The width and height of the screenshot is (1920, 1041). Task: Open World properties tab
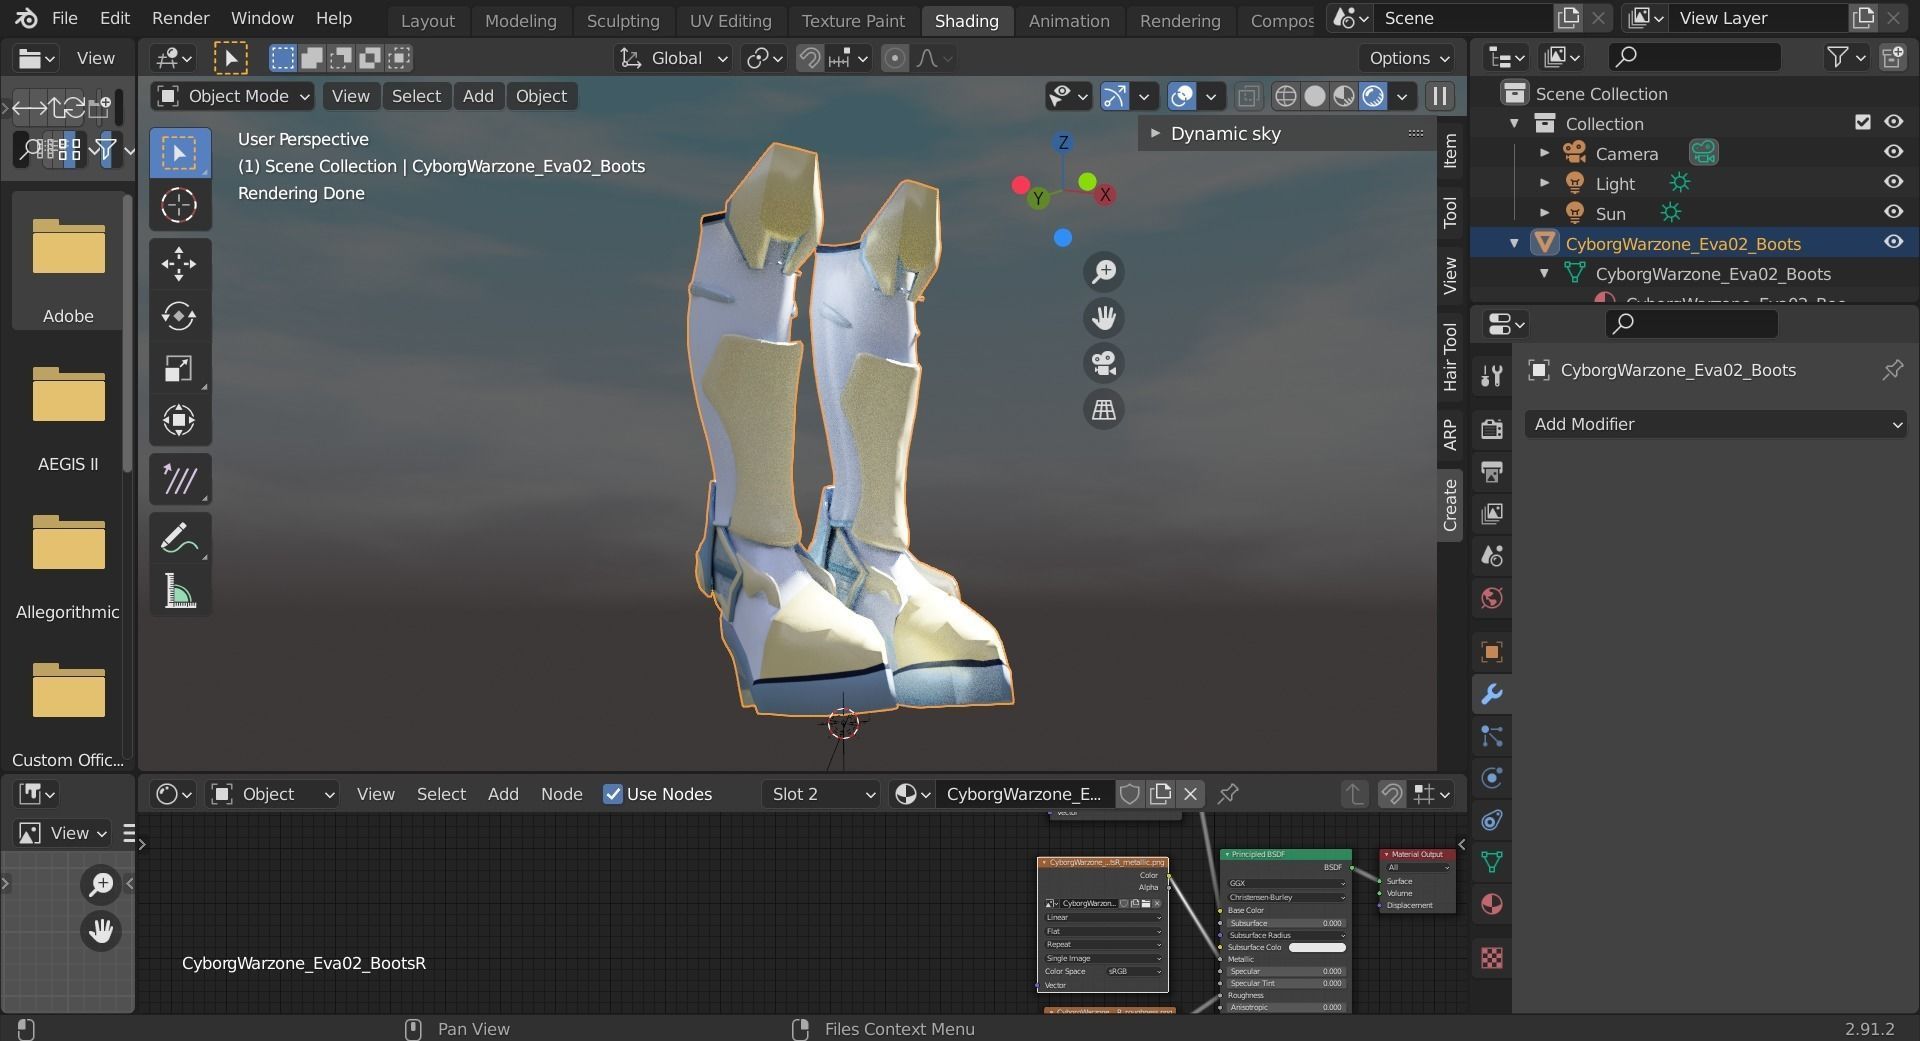tap(1492, 598)
